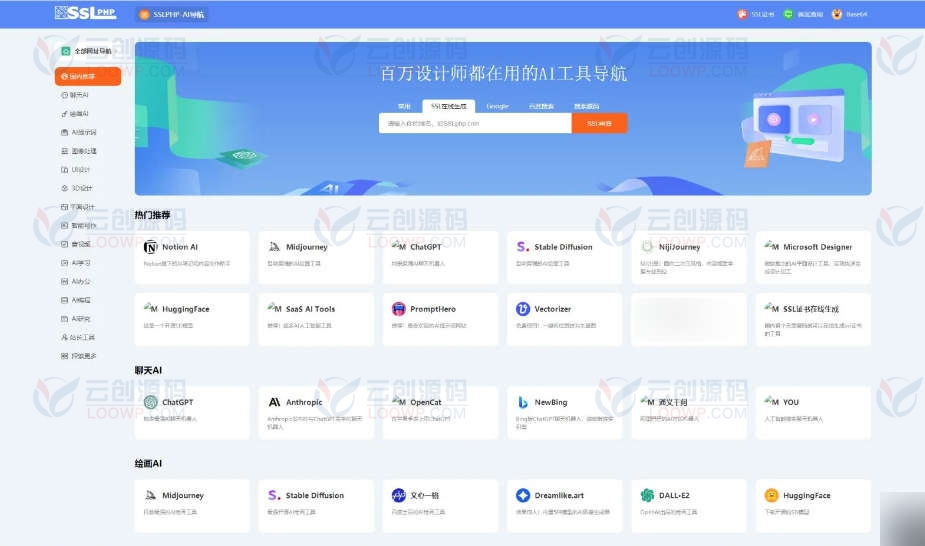Image resolution: width=925 pixels, height=546 pixels.
Task: Go to 绘画AI in the sidebar
Action: tap(75, 113)
